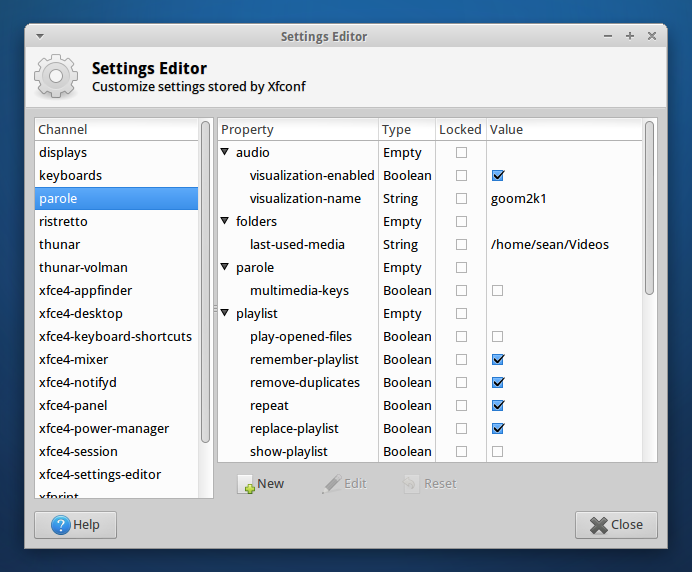
Task: Enable show-playlist value checkbox
Action: tap(497, 452)
